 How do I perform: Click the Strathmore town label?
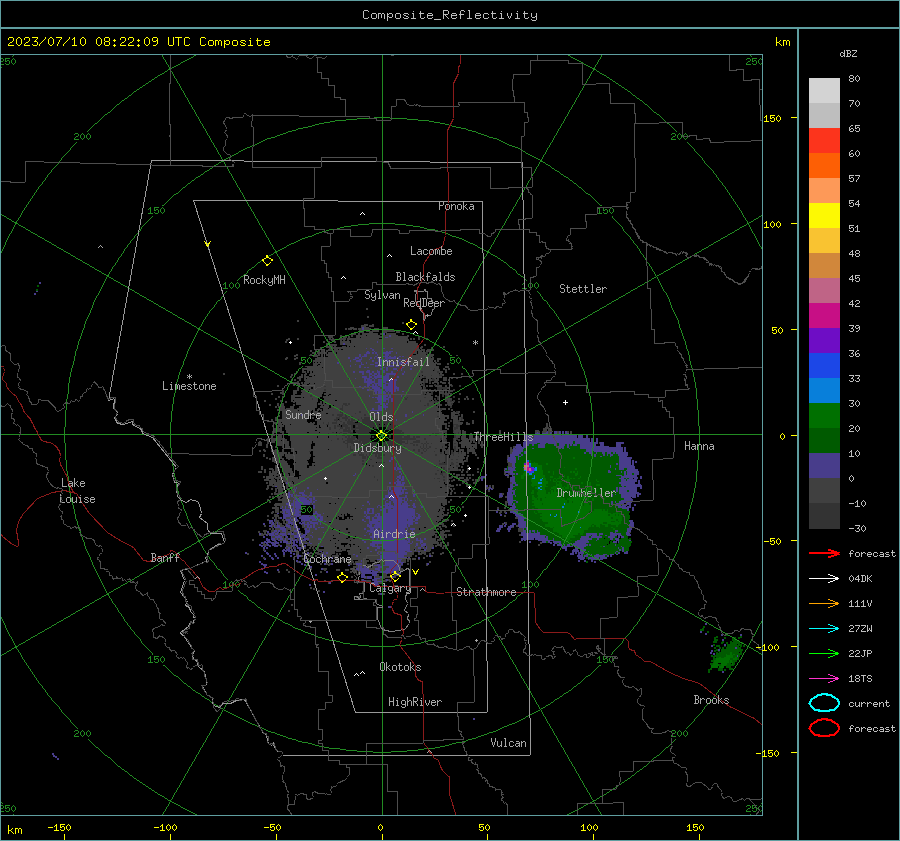(486, 592)
